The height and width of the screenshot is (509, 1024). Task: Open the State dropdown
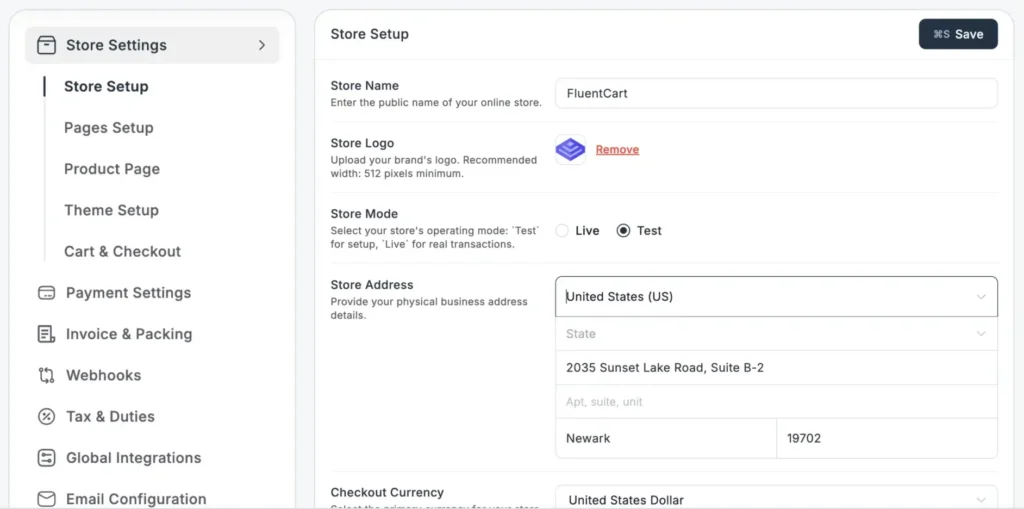[776, 334]
